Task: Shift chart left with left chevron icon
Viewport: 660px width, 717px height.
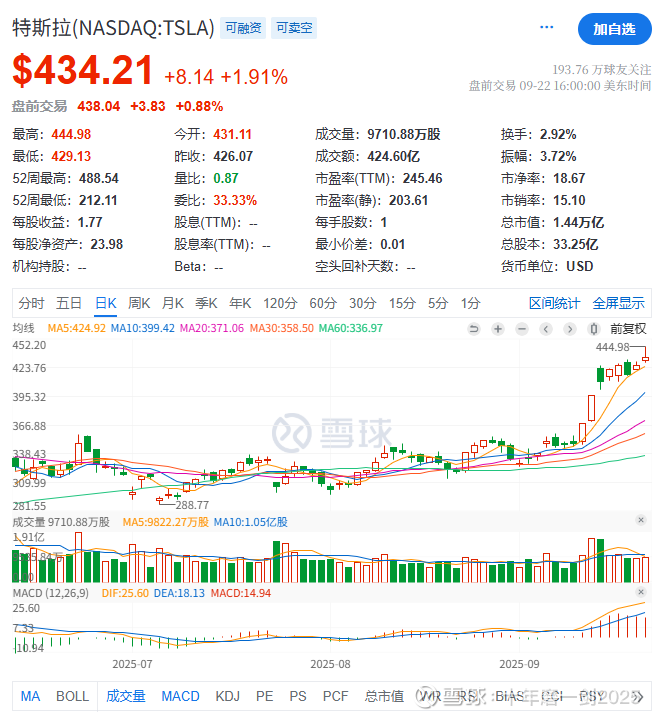Action: pos(546,329)
